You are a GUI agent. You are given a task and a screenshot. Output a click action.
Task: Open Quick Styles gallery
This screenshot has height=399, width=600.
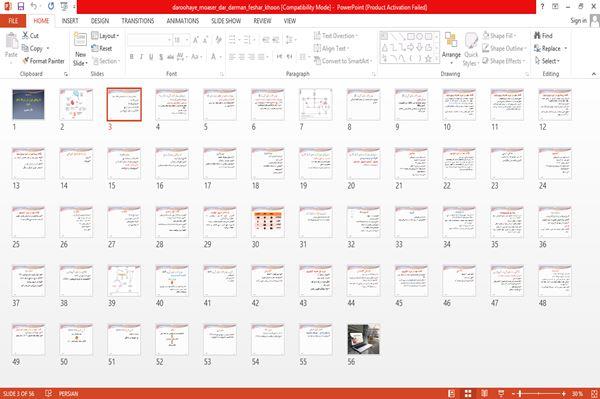[471, 49]
